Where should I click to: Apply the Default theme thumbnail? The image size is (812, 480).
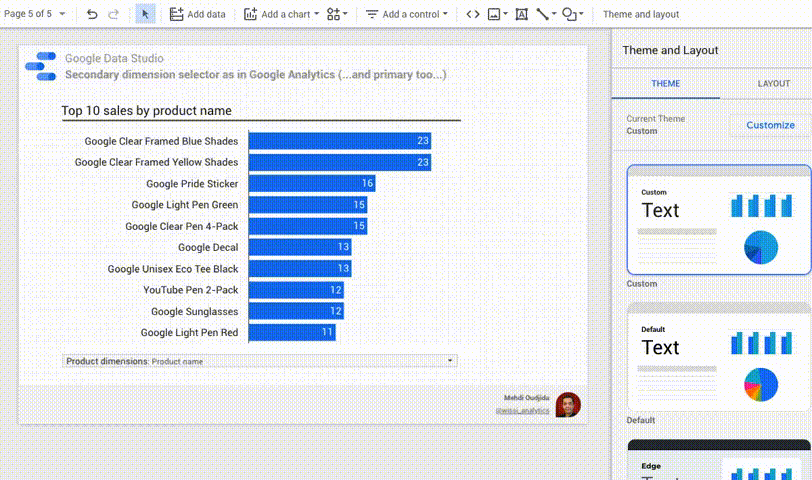click(719, 357)
